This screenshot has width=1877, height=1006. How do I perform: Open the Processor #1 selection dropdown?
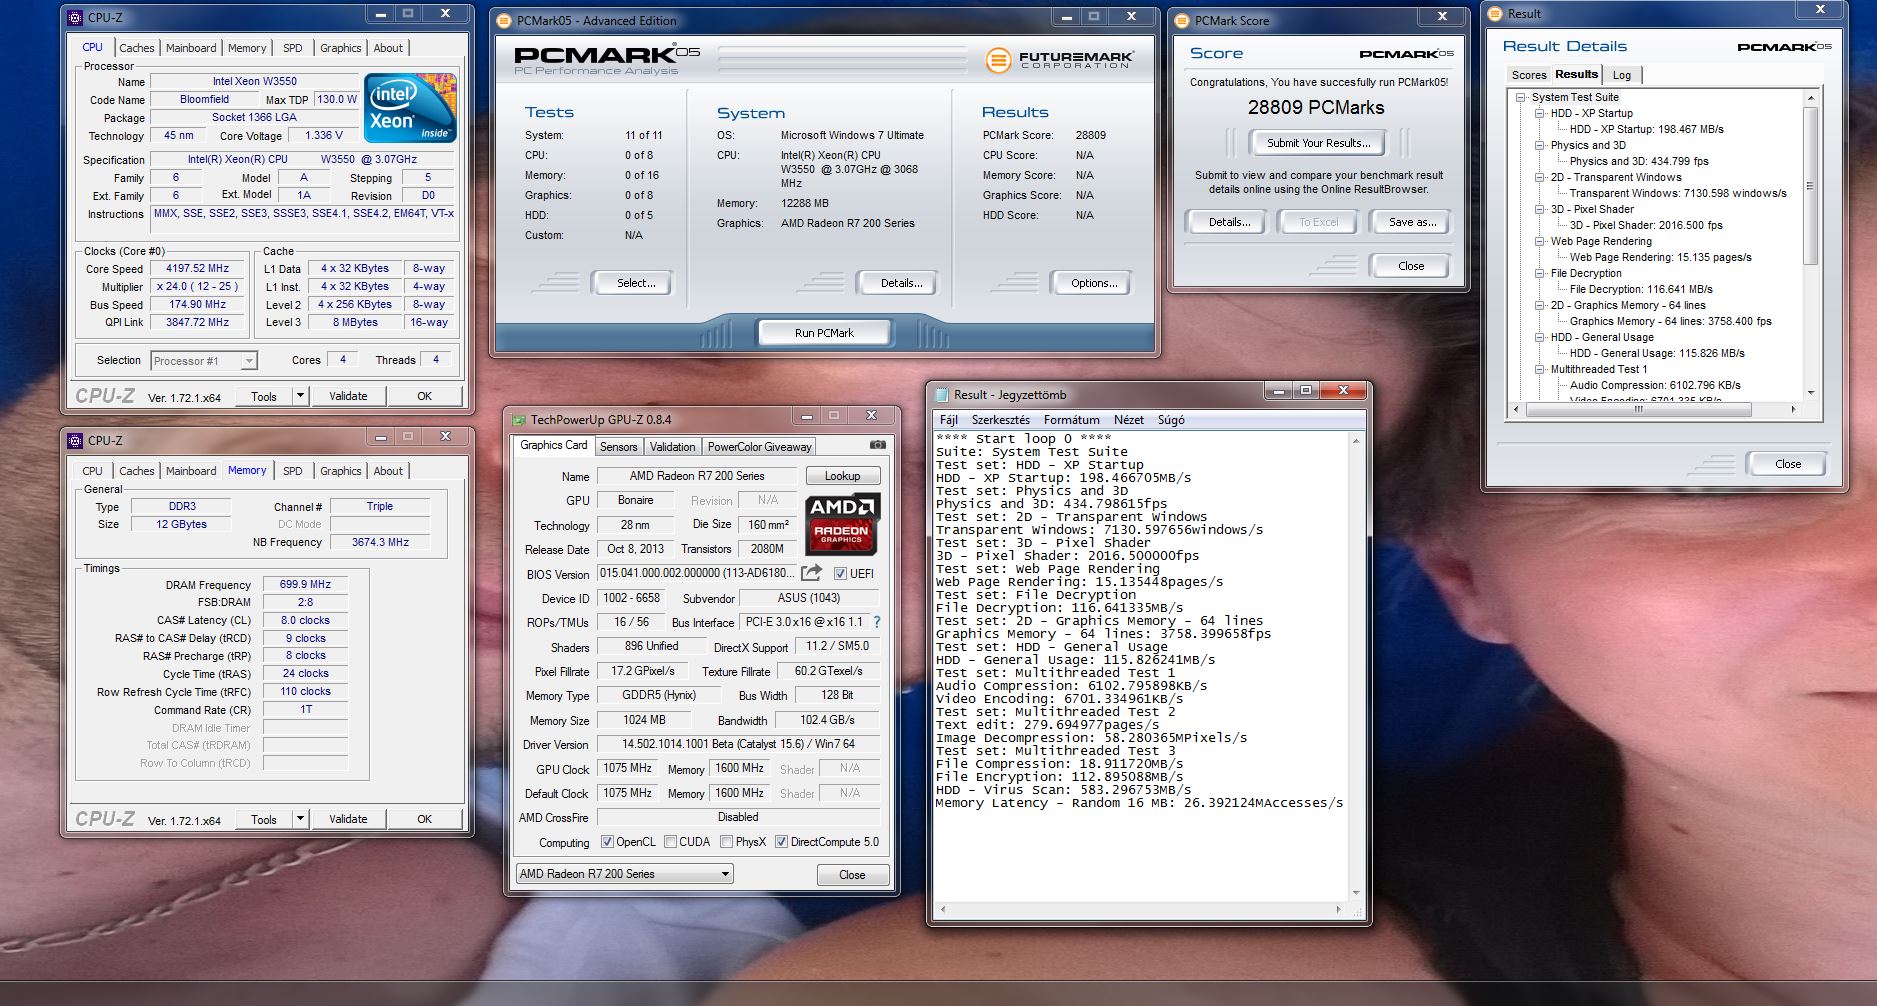click(x=204, y=361)
